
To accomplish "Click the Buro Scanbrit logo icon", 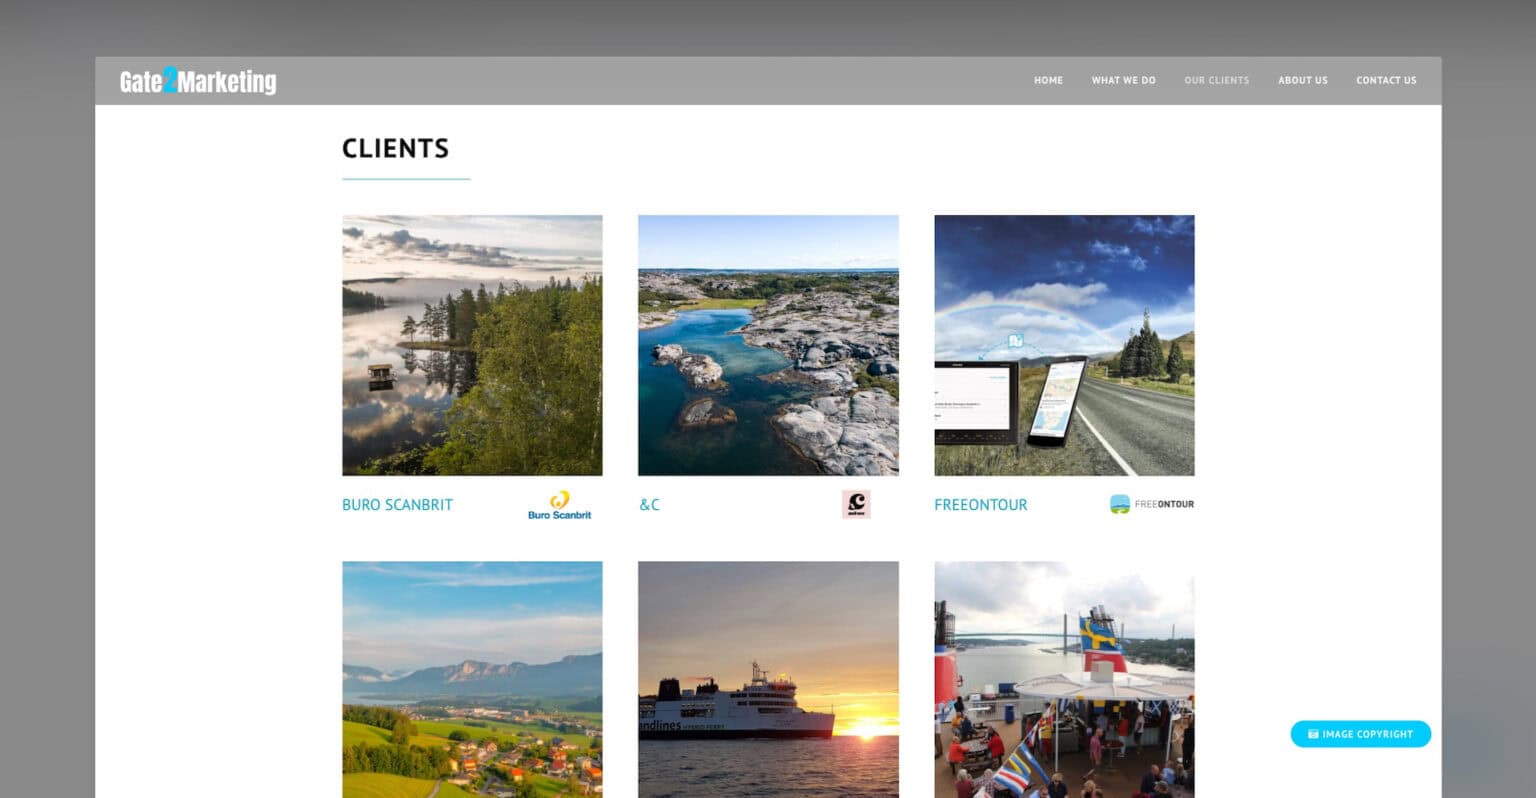I will pos(559,505).
